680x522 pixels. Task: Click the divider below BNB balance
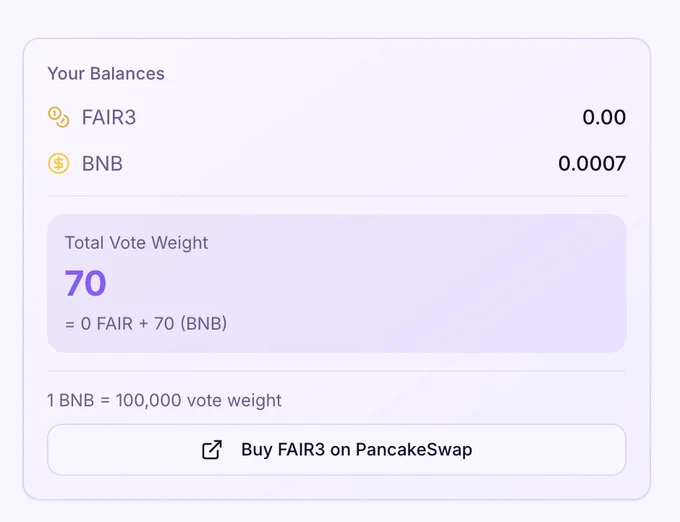pos(337,196)
